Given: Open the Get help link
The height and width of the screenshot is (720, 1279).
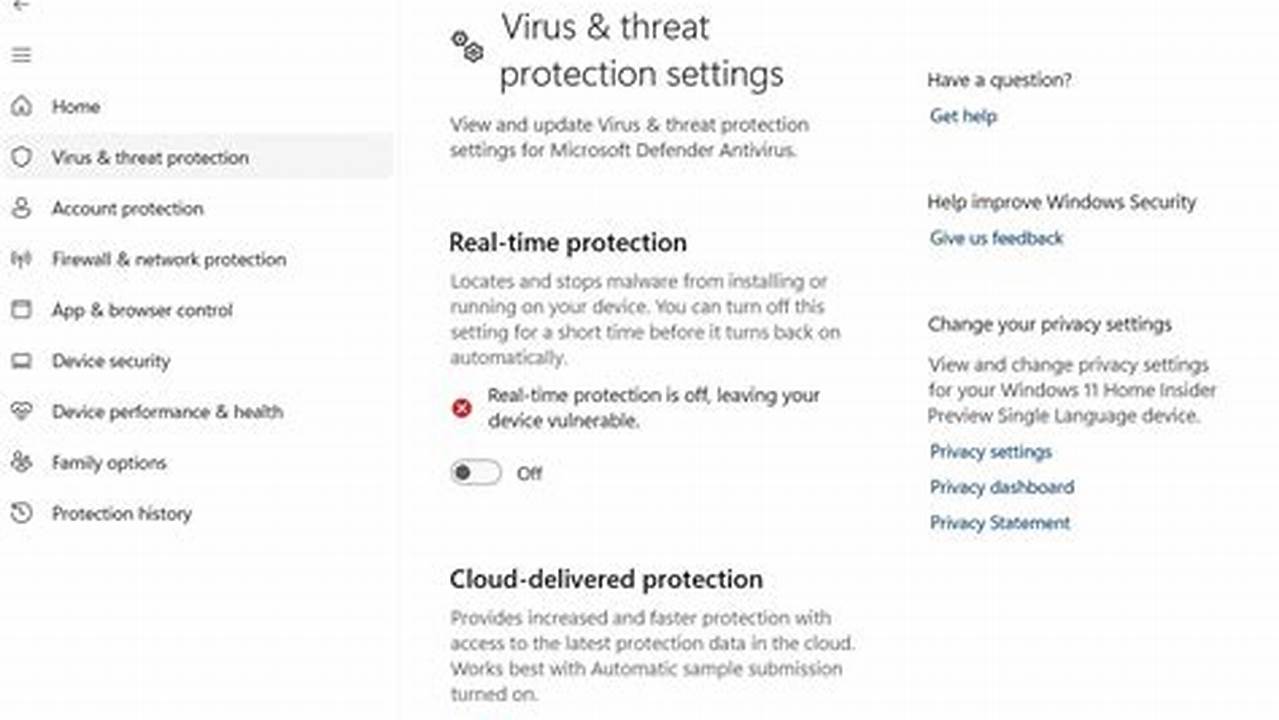Looking at the screenshot, I should point(962,116).
